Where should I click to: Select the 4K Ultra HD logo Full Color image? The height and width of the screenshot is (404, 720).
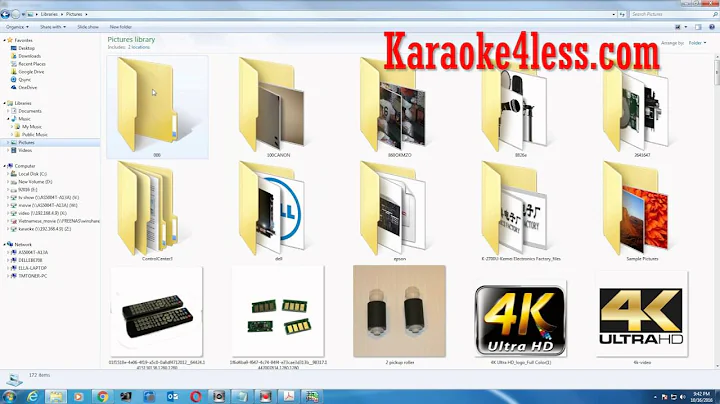pos(520,319)
